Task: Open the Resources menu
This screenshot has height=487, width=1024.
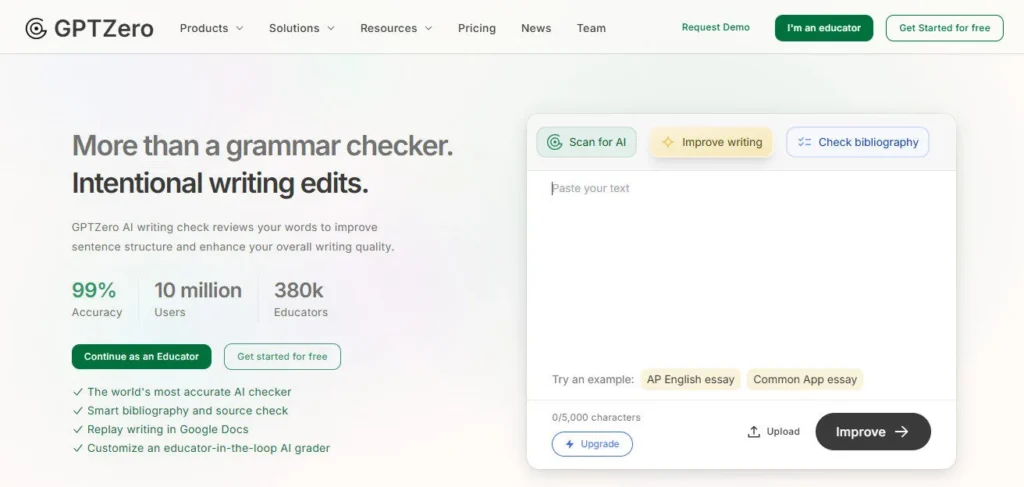Action: tap(396, 28)
